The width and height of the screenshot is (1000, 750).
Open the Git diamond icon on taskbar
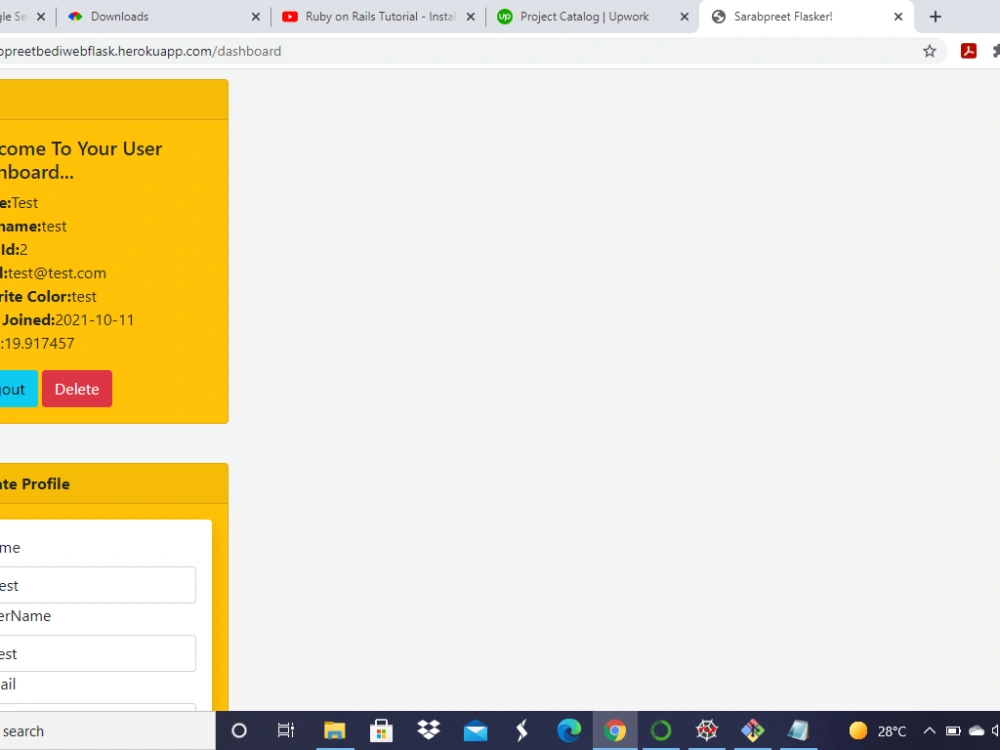coord(753,731)
